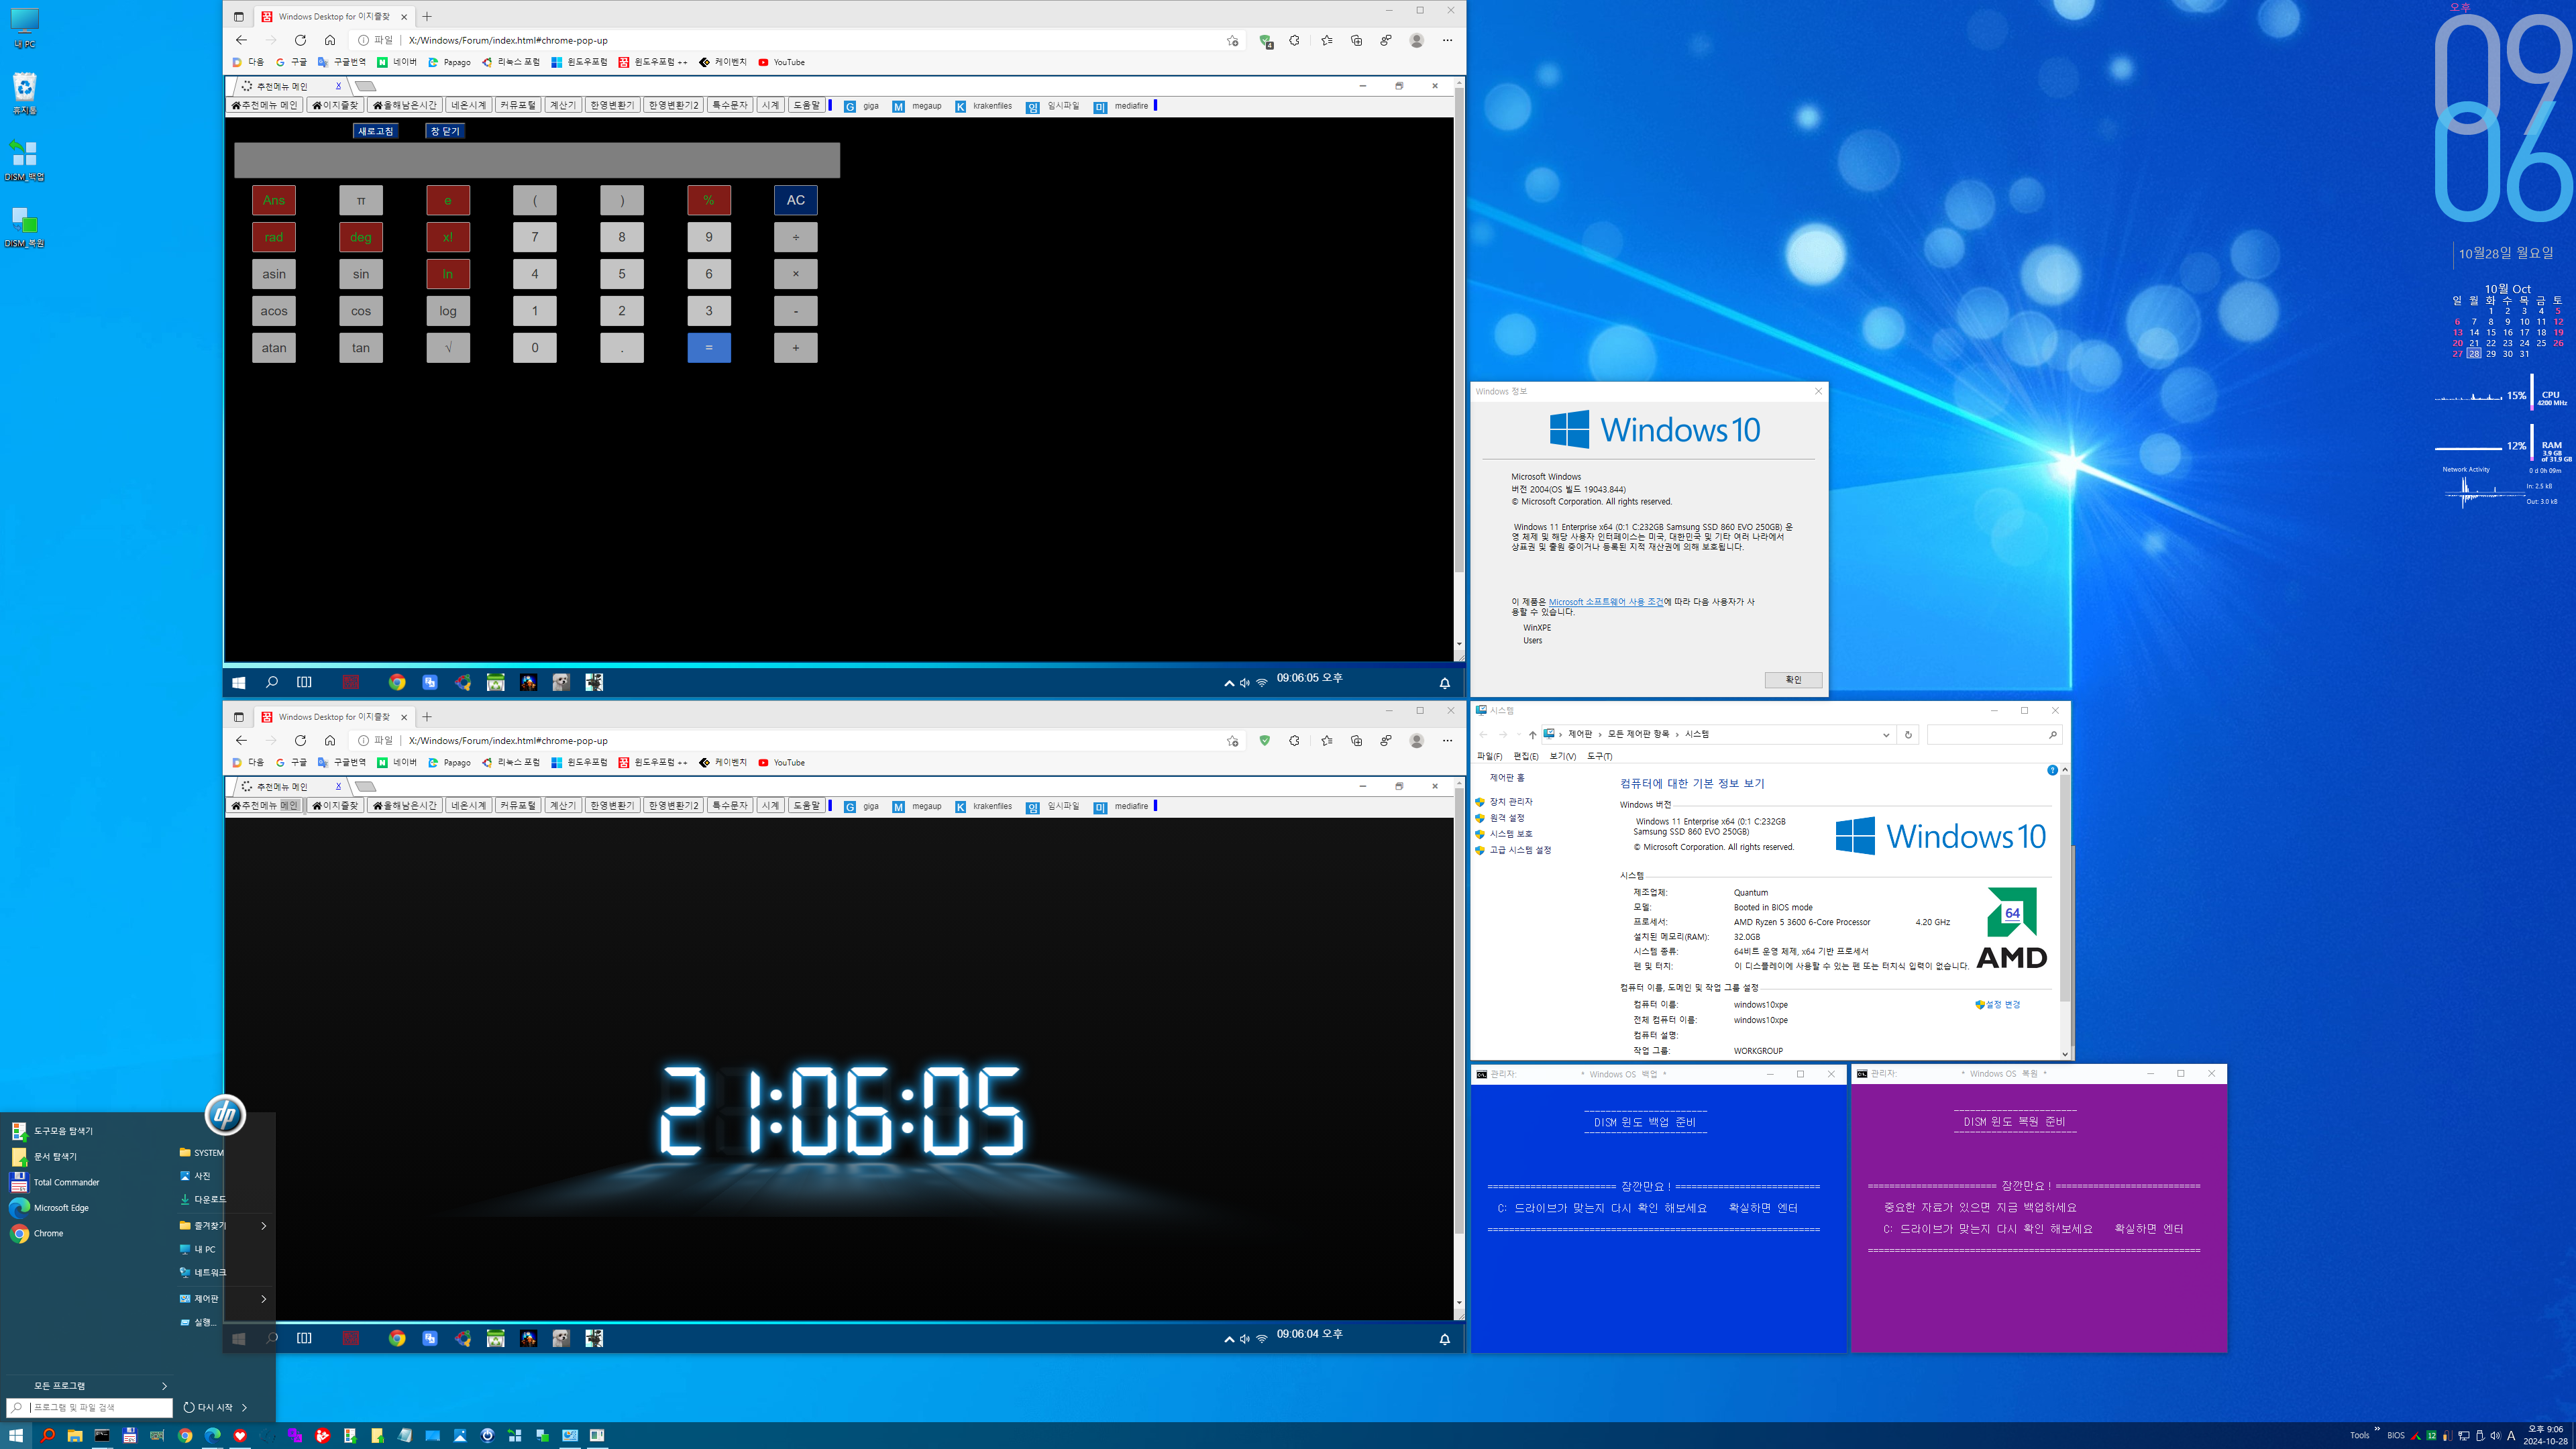Screen dimensions: 2576x1449
Task: Click the HP user picture on Start menu
Action: 225,1114
